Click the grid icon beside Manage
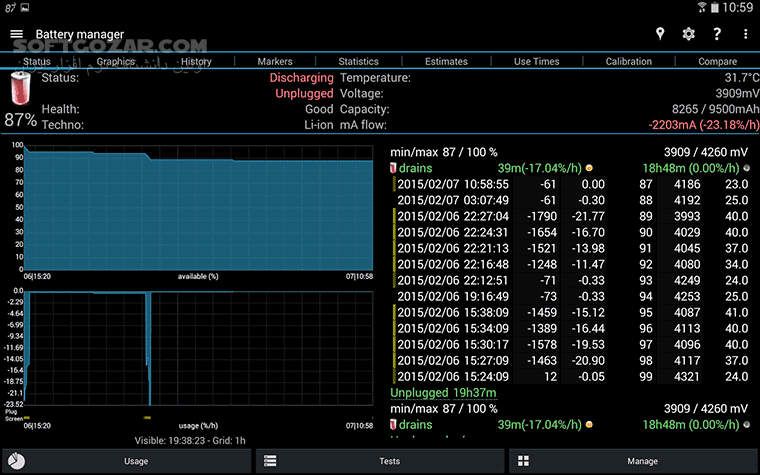 click(x=521, y=461)
